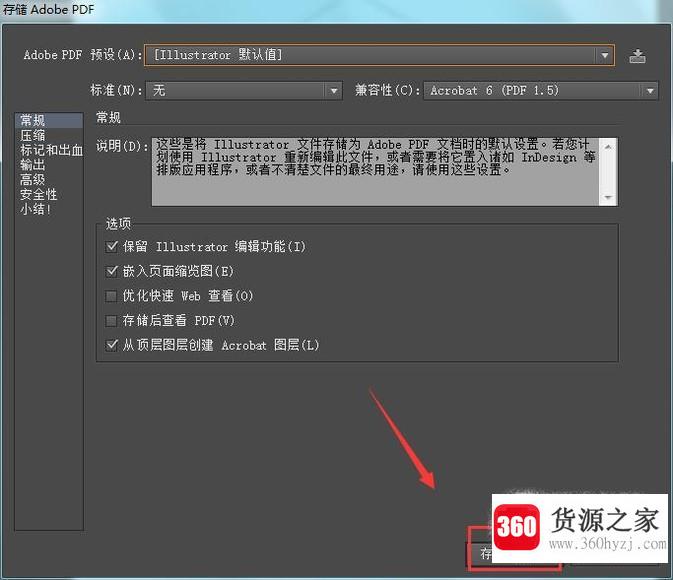Click the description scrollbar up arrow

[x=608, y=147]
